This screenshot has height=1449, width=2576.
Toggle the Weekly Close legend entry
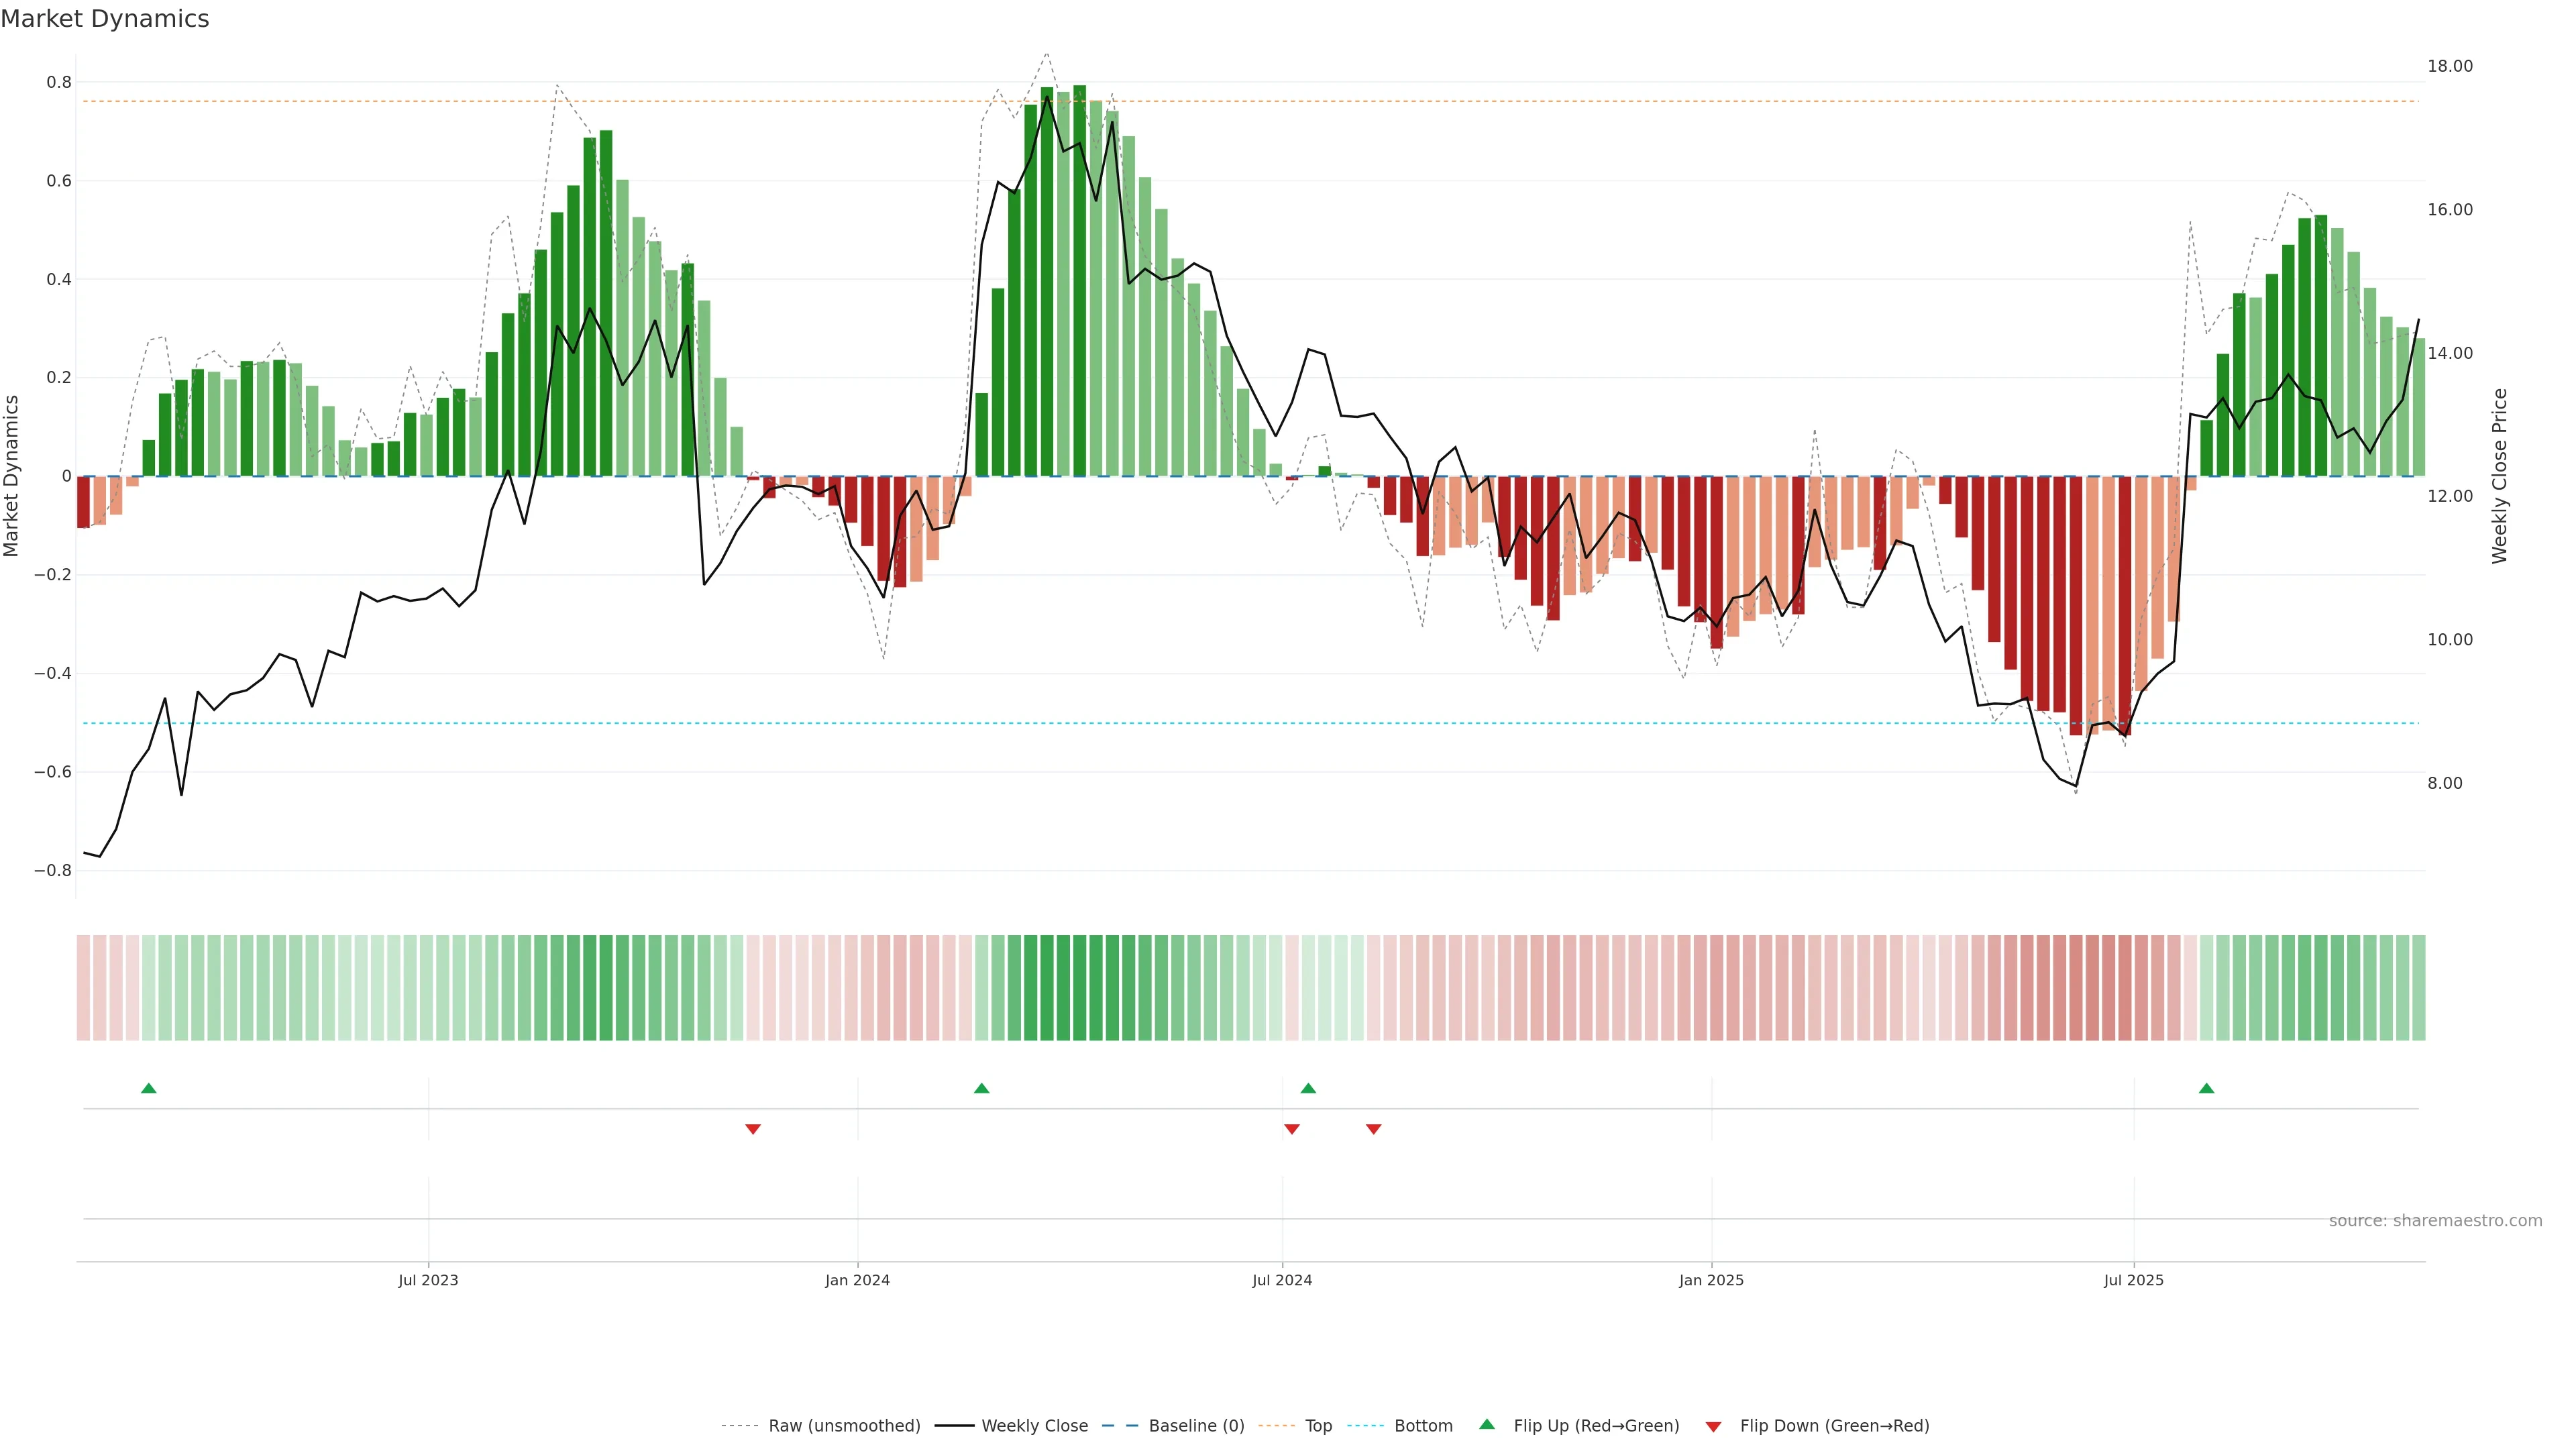click(x=1034, y=1426)
